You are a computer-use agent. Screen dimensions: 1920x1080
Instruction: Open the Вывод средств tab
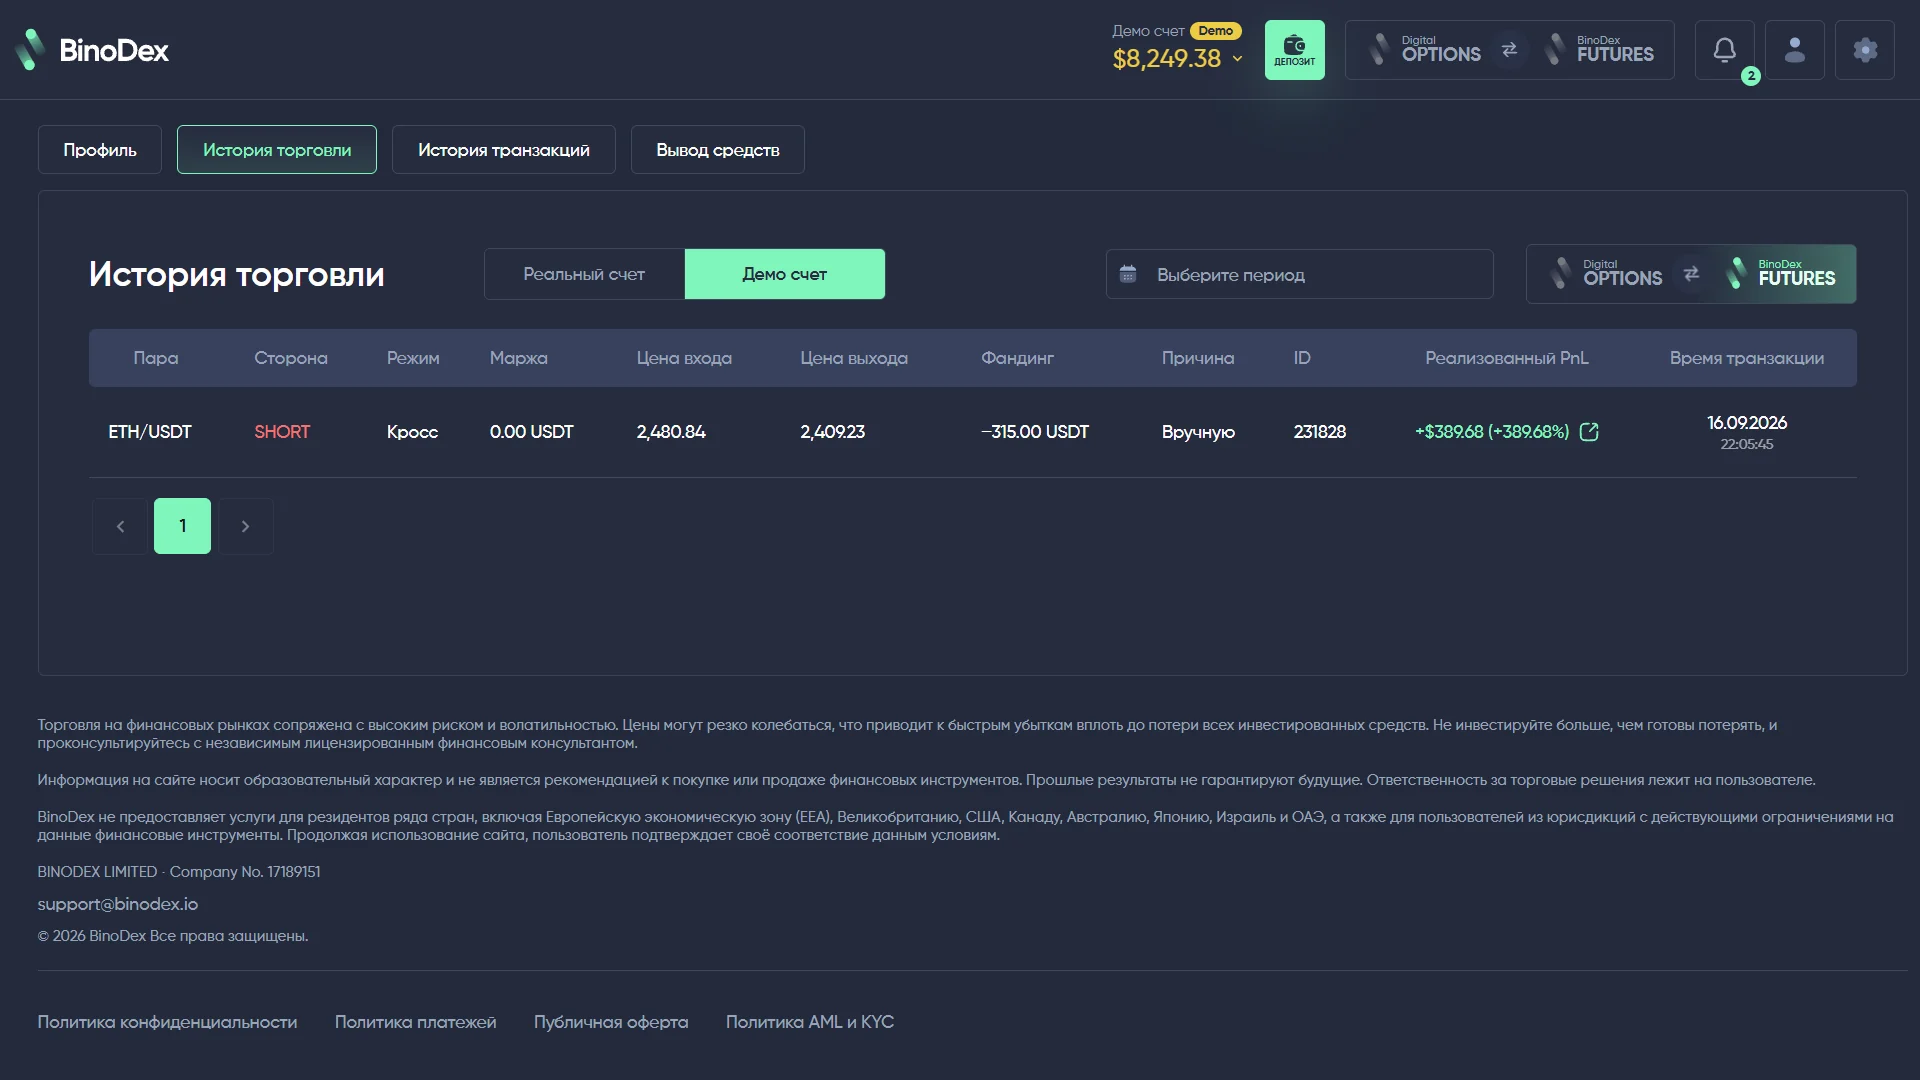pos(718,150)
